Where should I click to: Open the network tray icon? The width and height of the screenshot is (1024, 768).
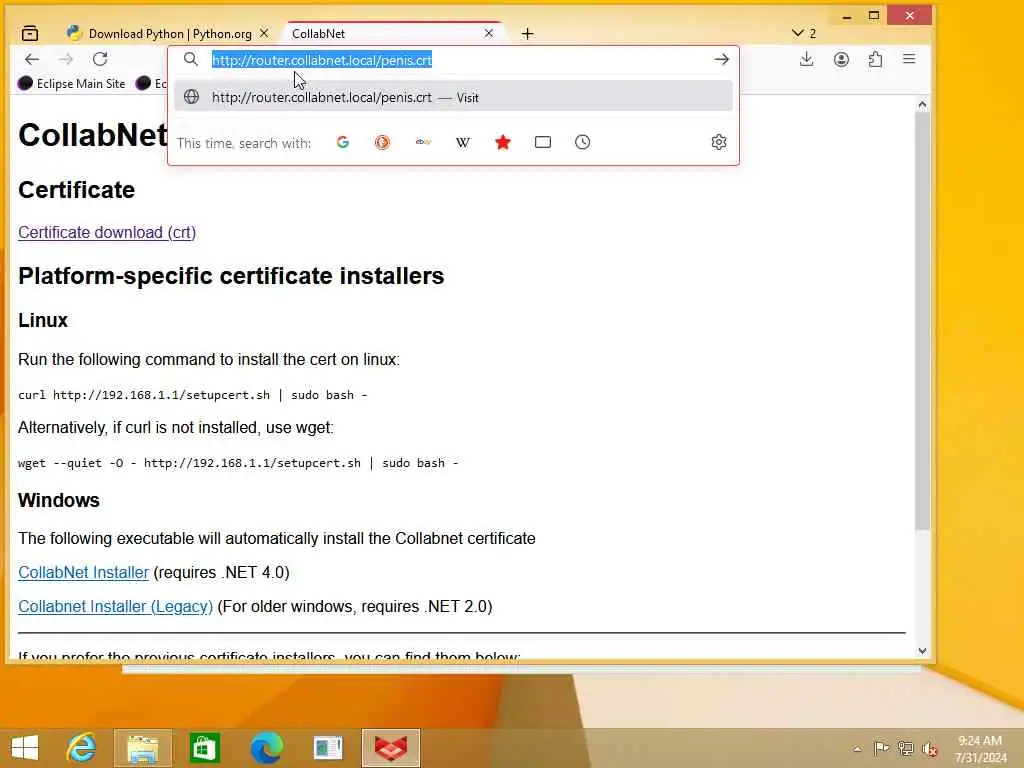[x=905, y=748]
